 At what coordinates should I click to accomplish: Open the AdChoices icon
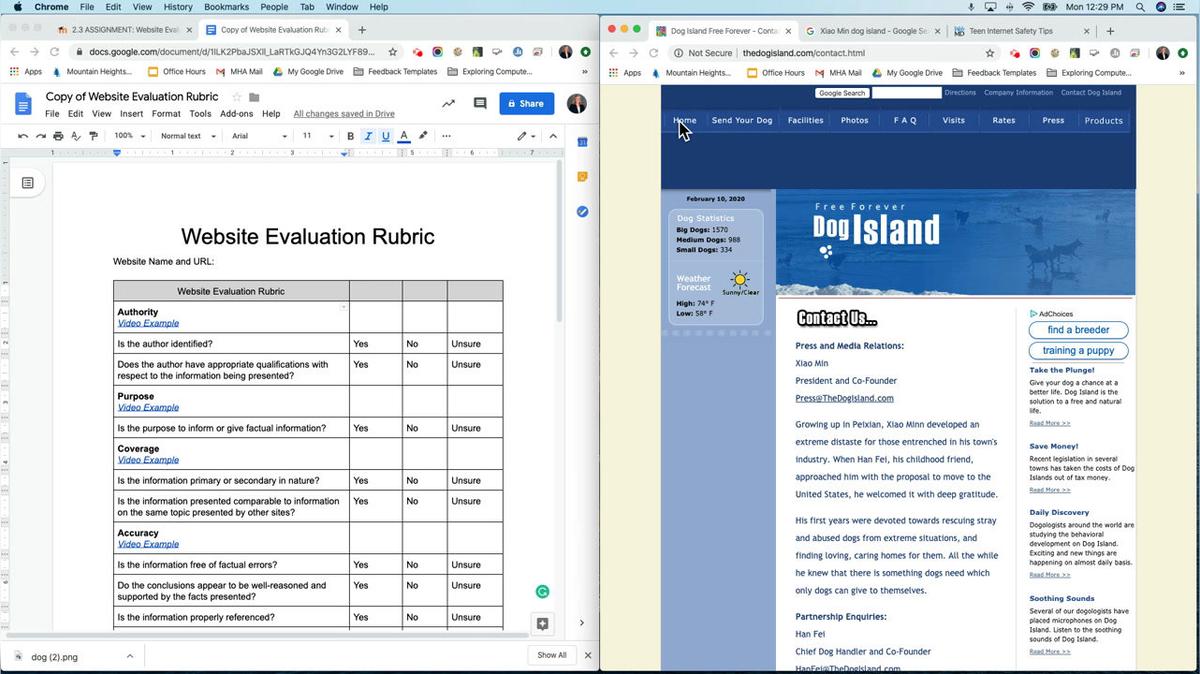click(x=1034, y=314)
